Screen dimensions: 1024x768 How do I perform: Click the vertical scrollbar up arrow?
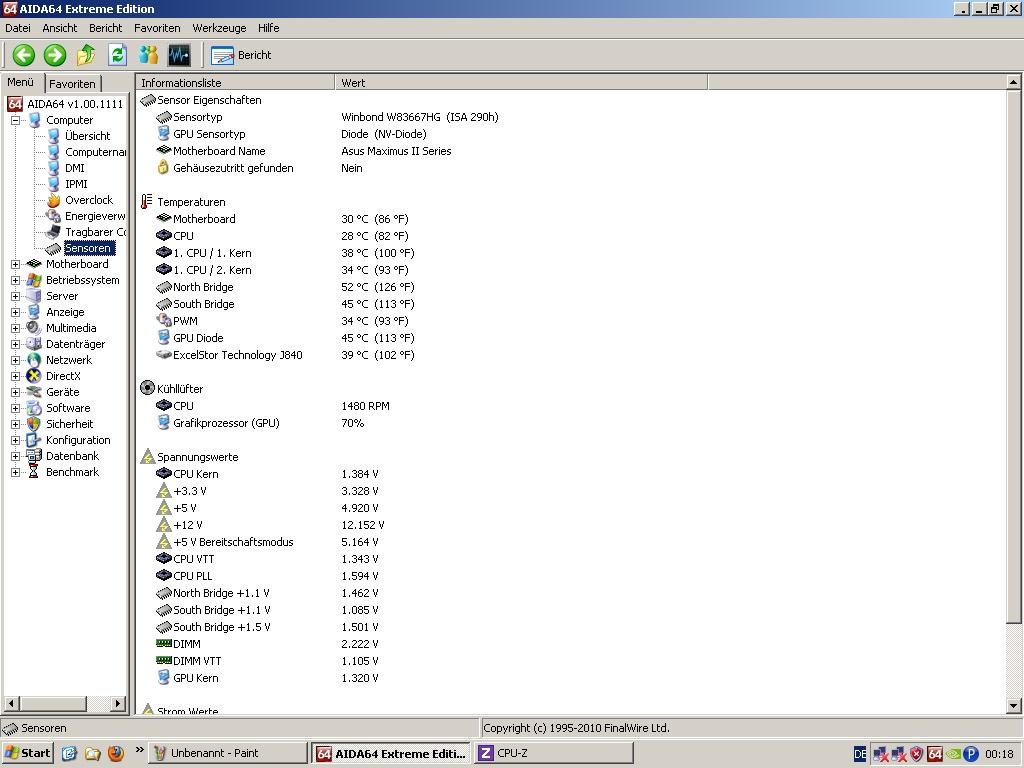tap(1013, 82)
